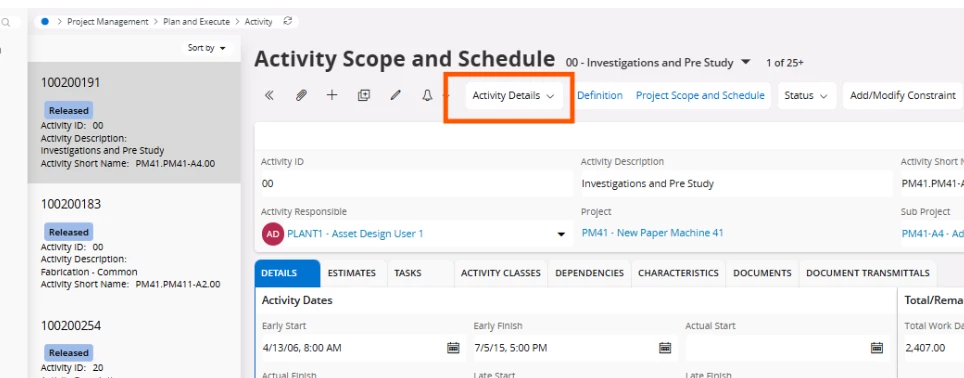The image size is (964, 378).
Task: Open notifications bell icon in the toolbar
Action: [x=427, y=95]
